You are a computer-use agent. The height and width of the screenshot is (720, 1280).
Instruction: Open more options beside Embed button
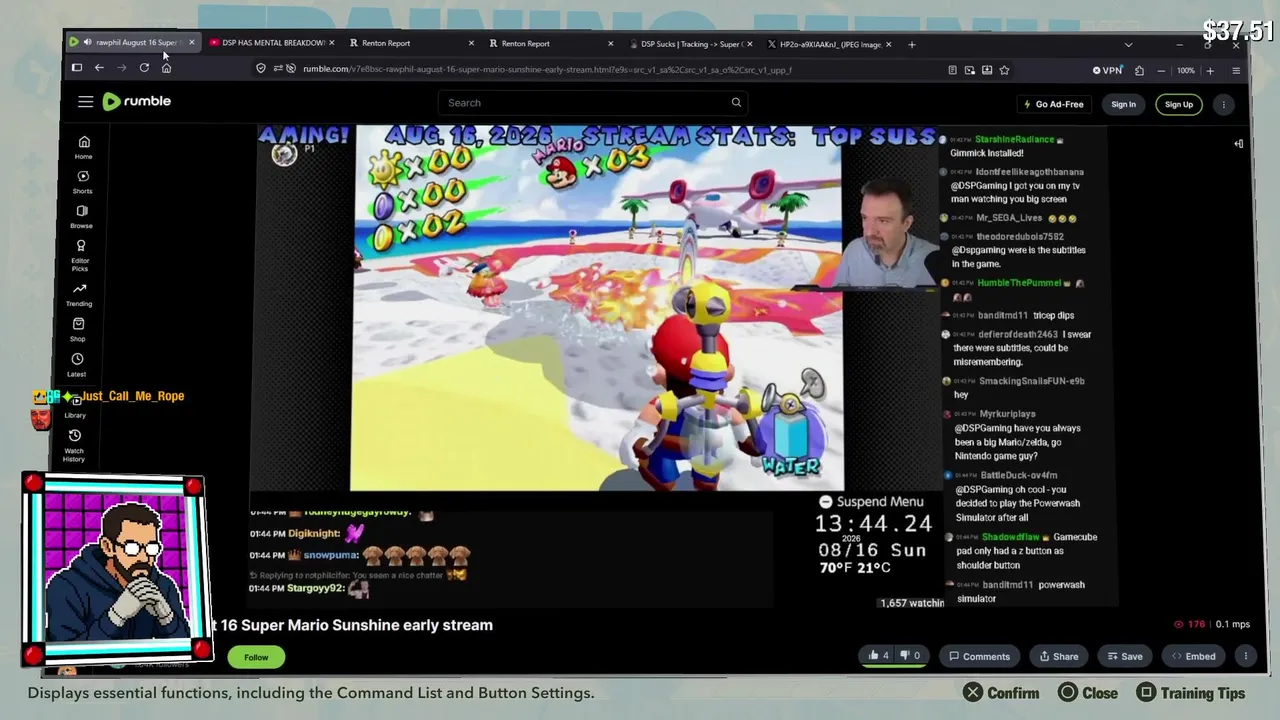(x=1245, y=656)
